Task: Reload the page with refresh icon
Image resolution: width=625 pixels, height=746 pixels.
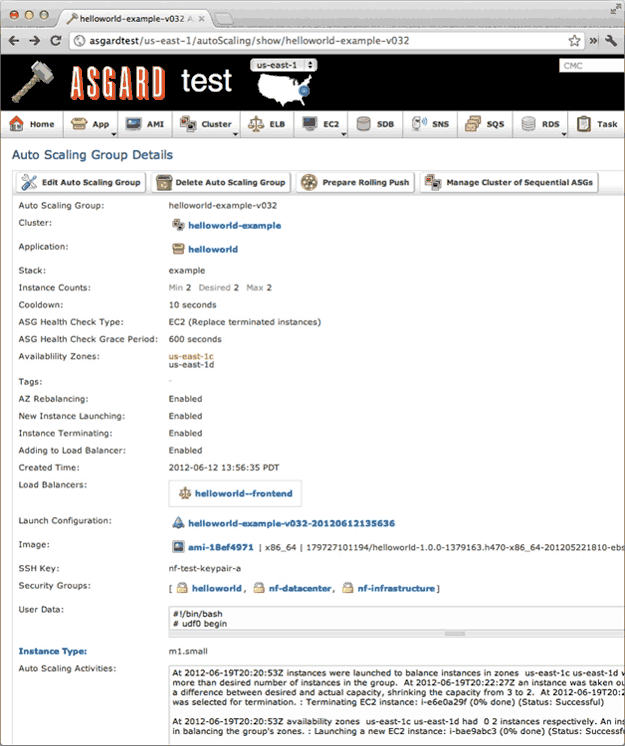Action: [x=56, y=40]
